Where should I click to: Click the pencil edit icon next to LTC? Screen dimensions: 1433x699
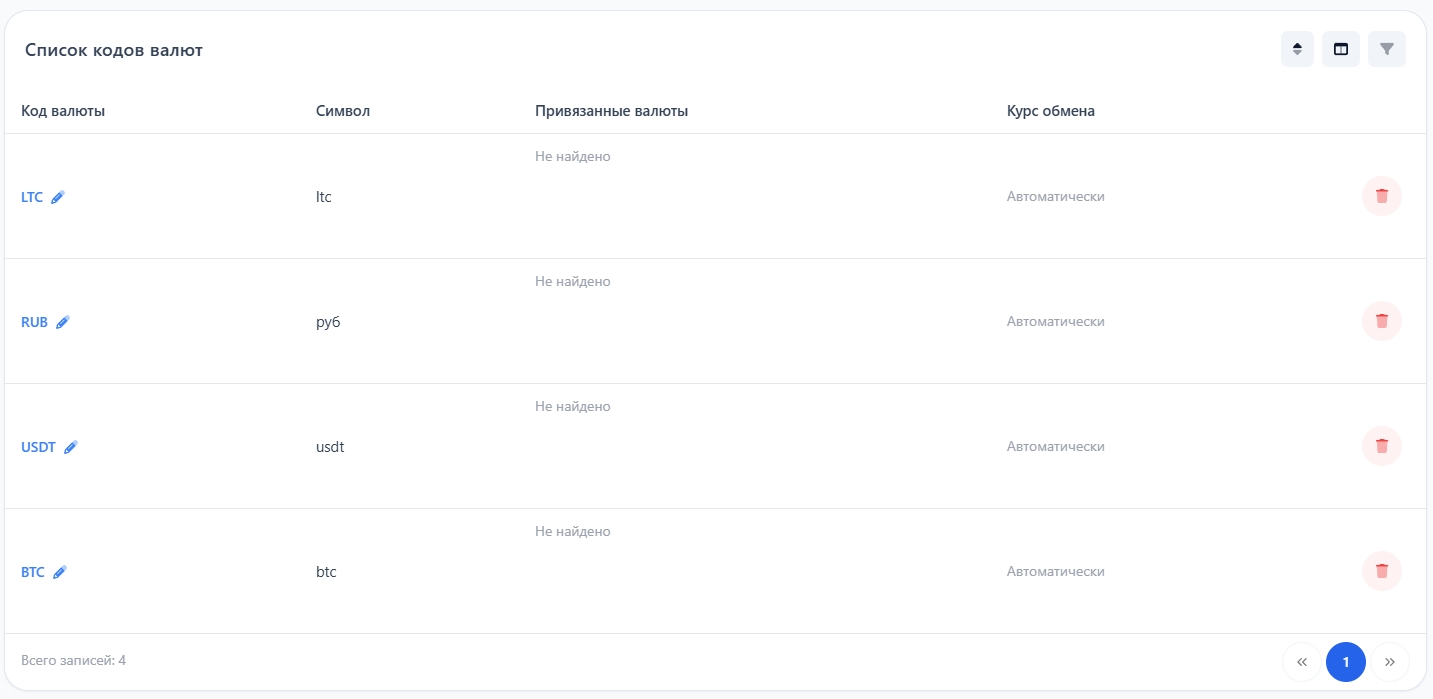(x=58, y=197)
